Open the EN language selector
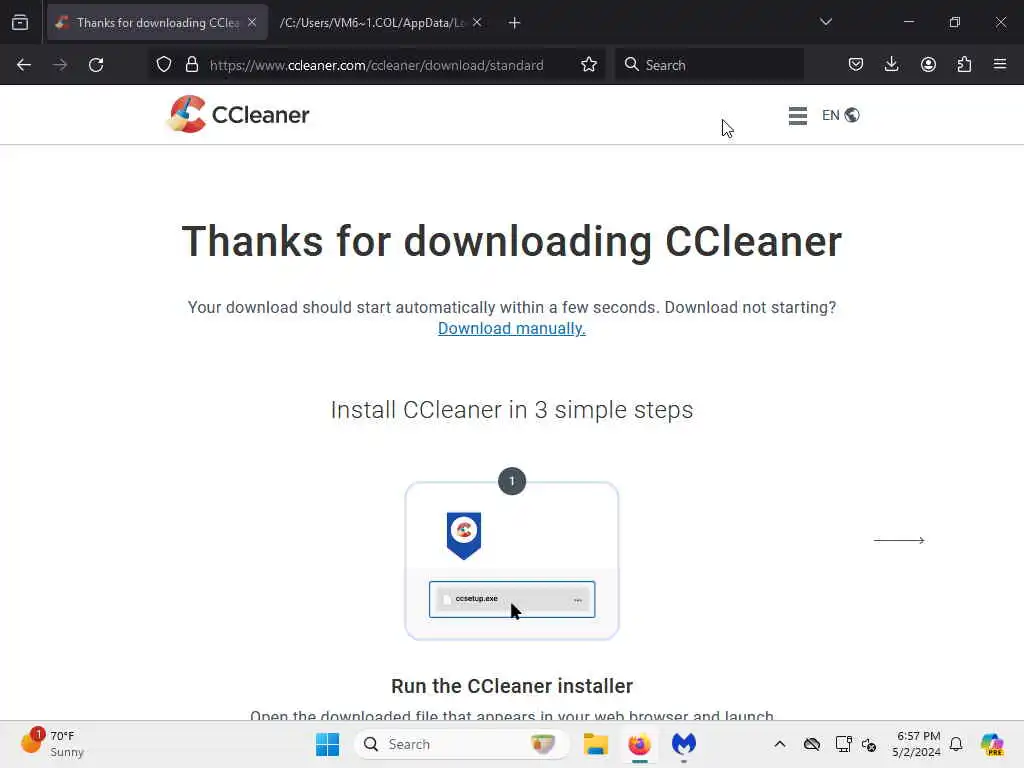The image size is (1024, 768). tap(840, 116)
